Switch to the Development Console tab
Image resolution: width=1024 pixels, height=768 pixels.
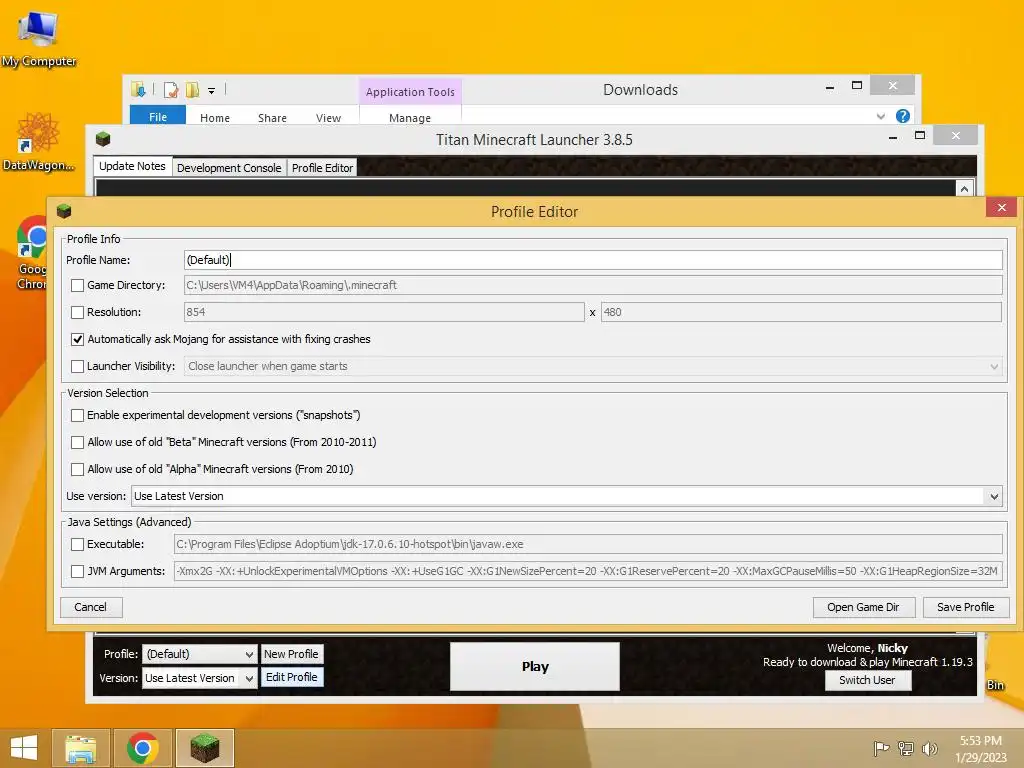(x=229, y=168)
